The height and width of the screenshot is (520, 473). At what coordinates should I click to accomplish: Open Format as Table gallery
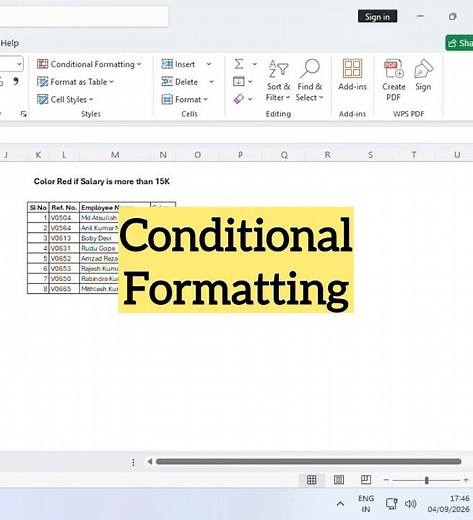(x=75, y=82)
